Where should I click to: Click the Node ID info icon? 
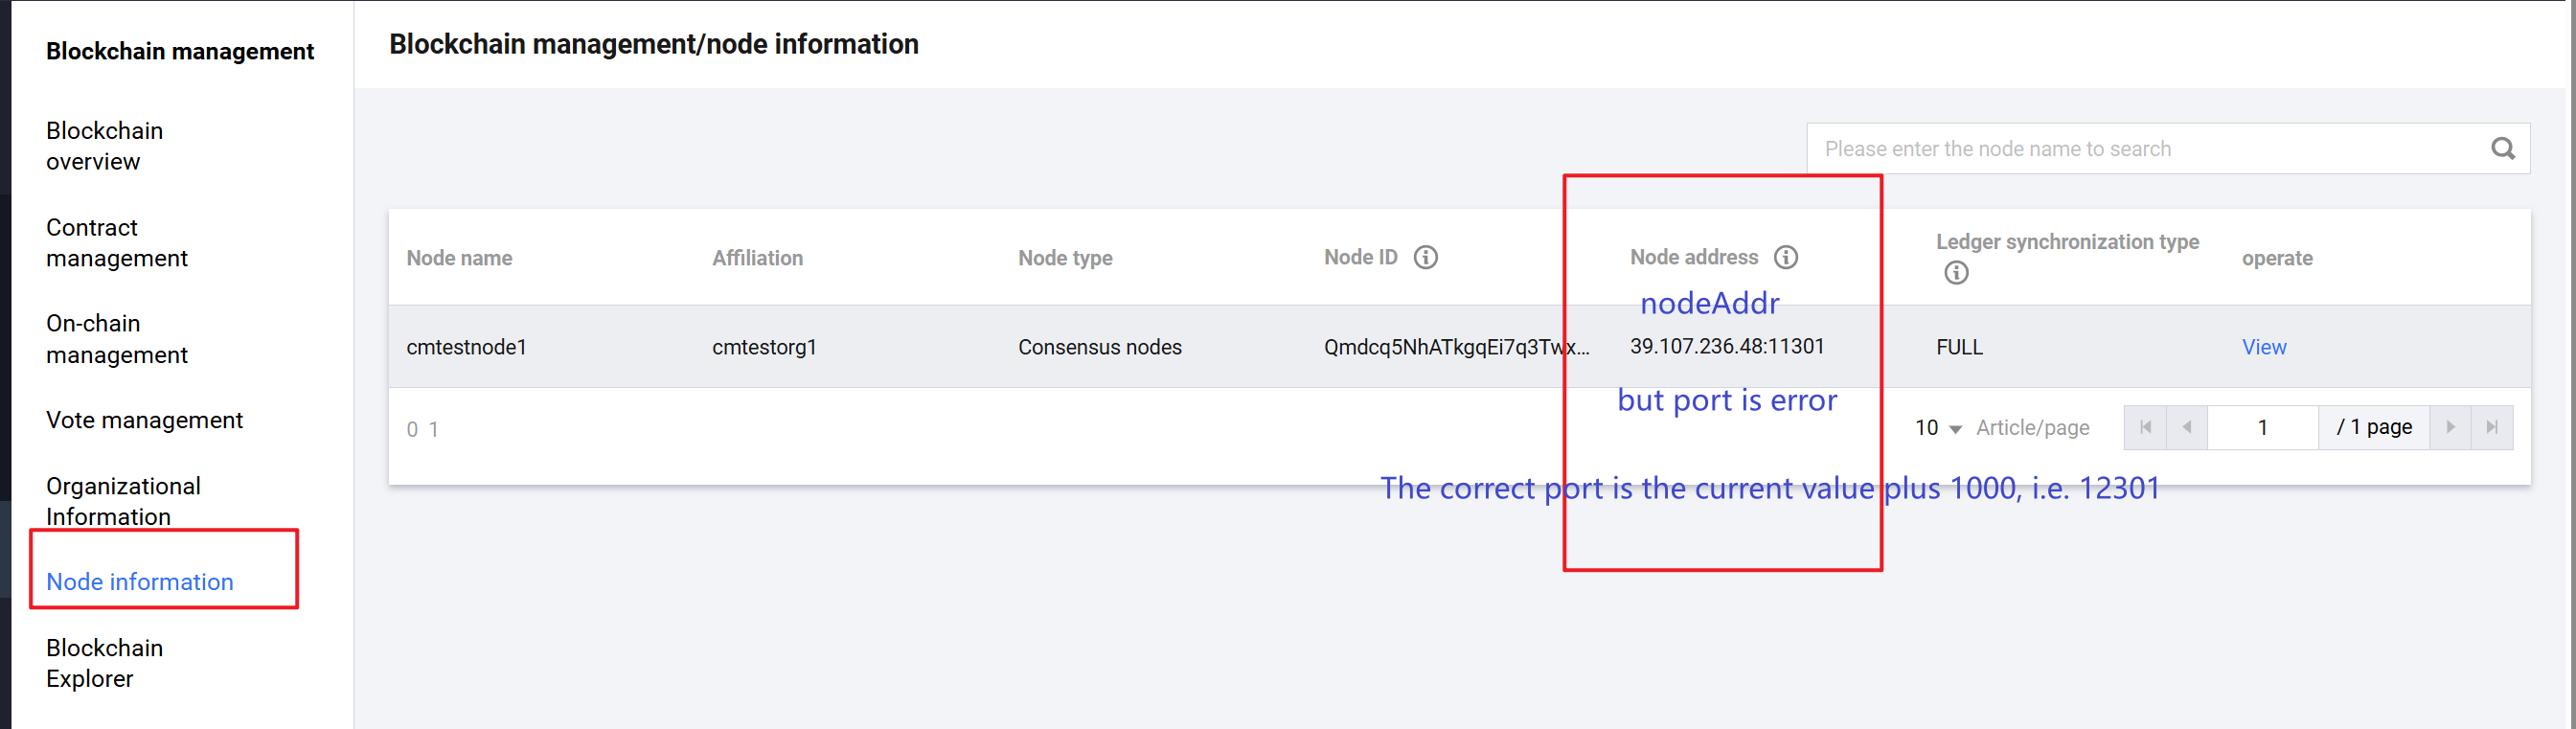1425,258
